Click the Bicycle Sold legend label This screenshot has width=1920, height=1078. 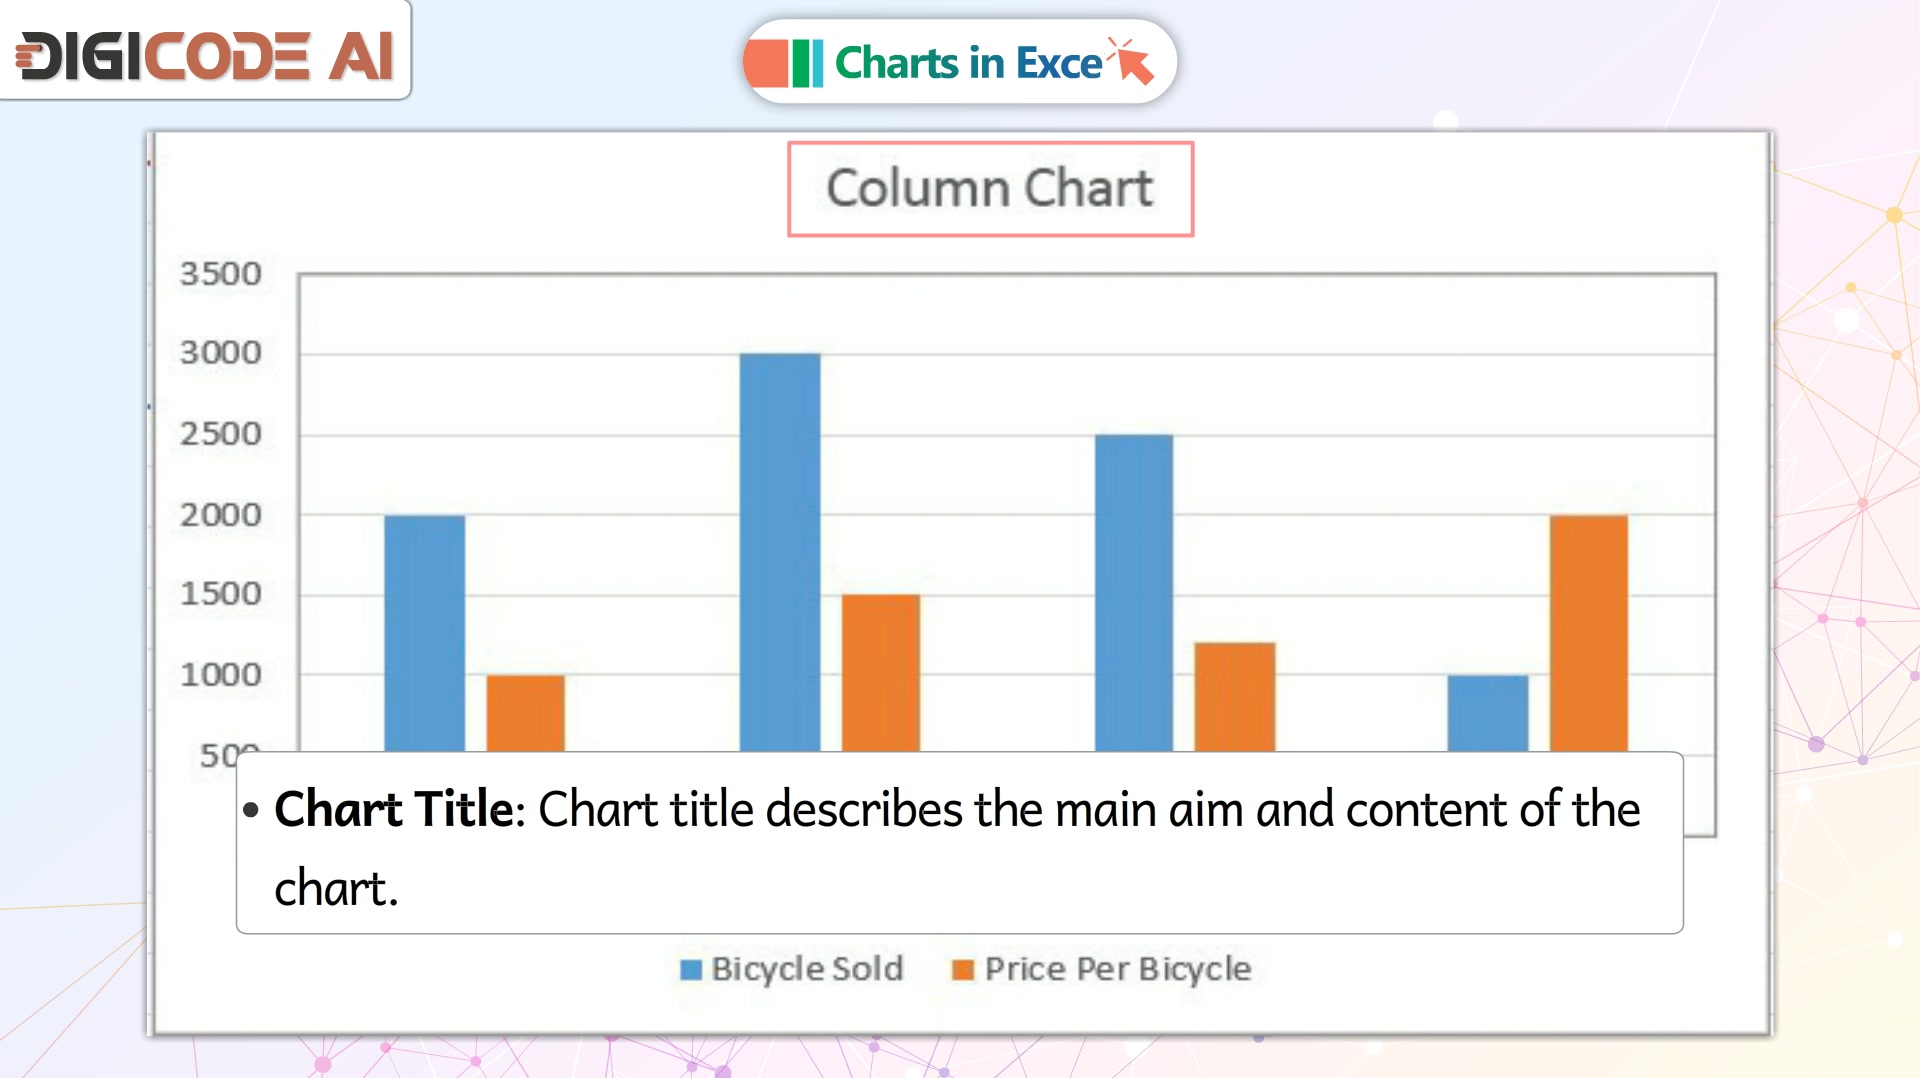pos(807,969)
